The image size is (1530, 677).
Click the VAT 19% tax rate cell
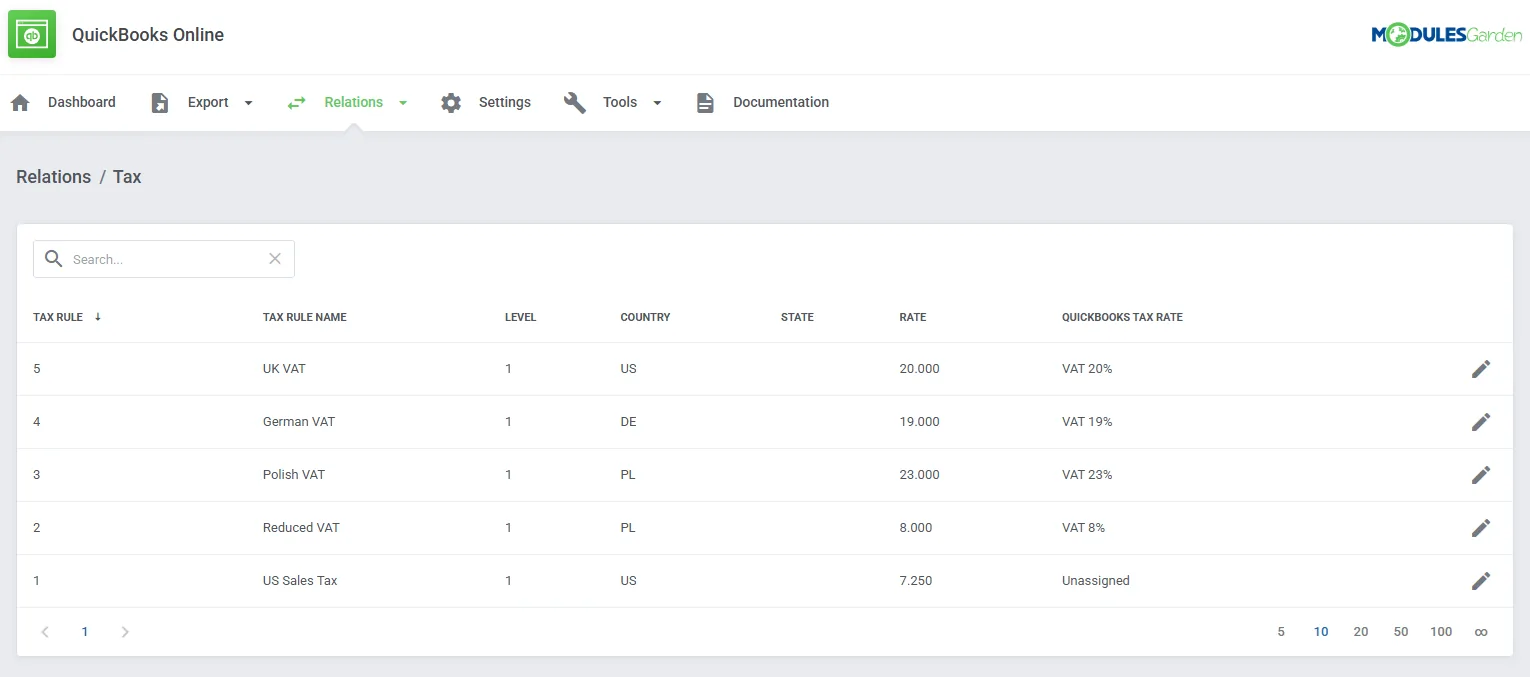click(x=1087, y=422)
